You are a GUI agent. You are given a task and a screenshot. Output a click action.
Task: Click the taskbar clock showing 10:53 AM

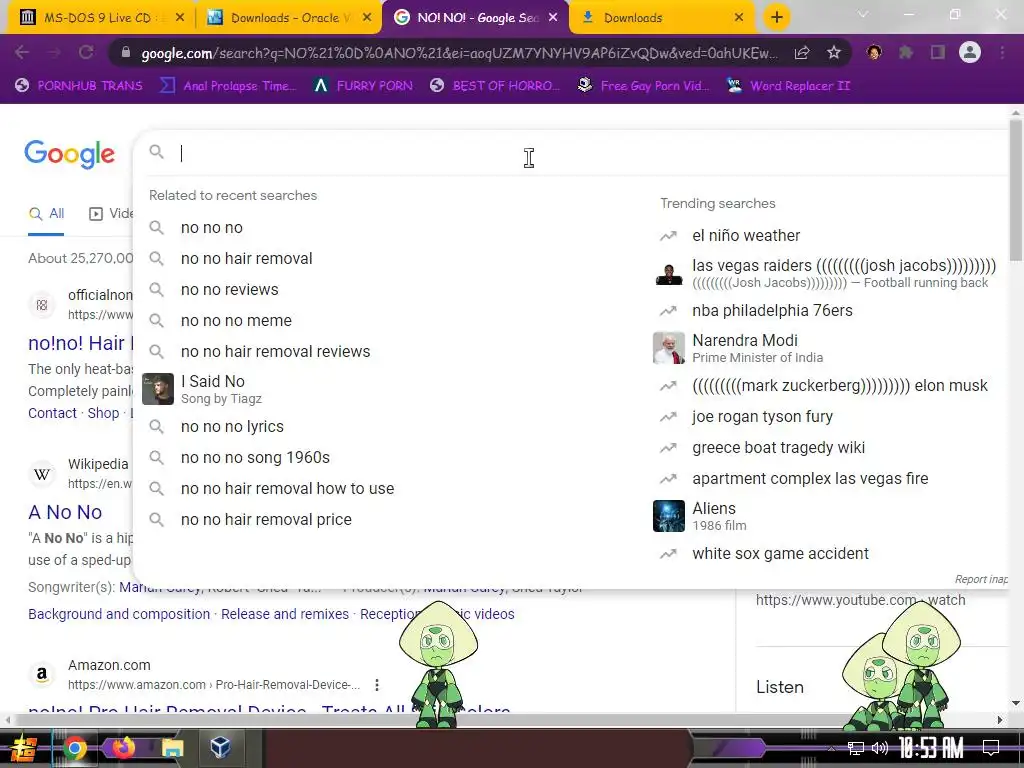tap(931, 748)
